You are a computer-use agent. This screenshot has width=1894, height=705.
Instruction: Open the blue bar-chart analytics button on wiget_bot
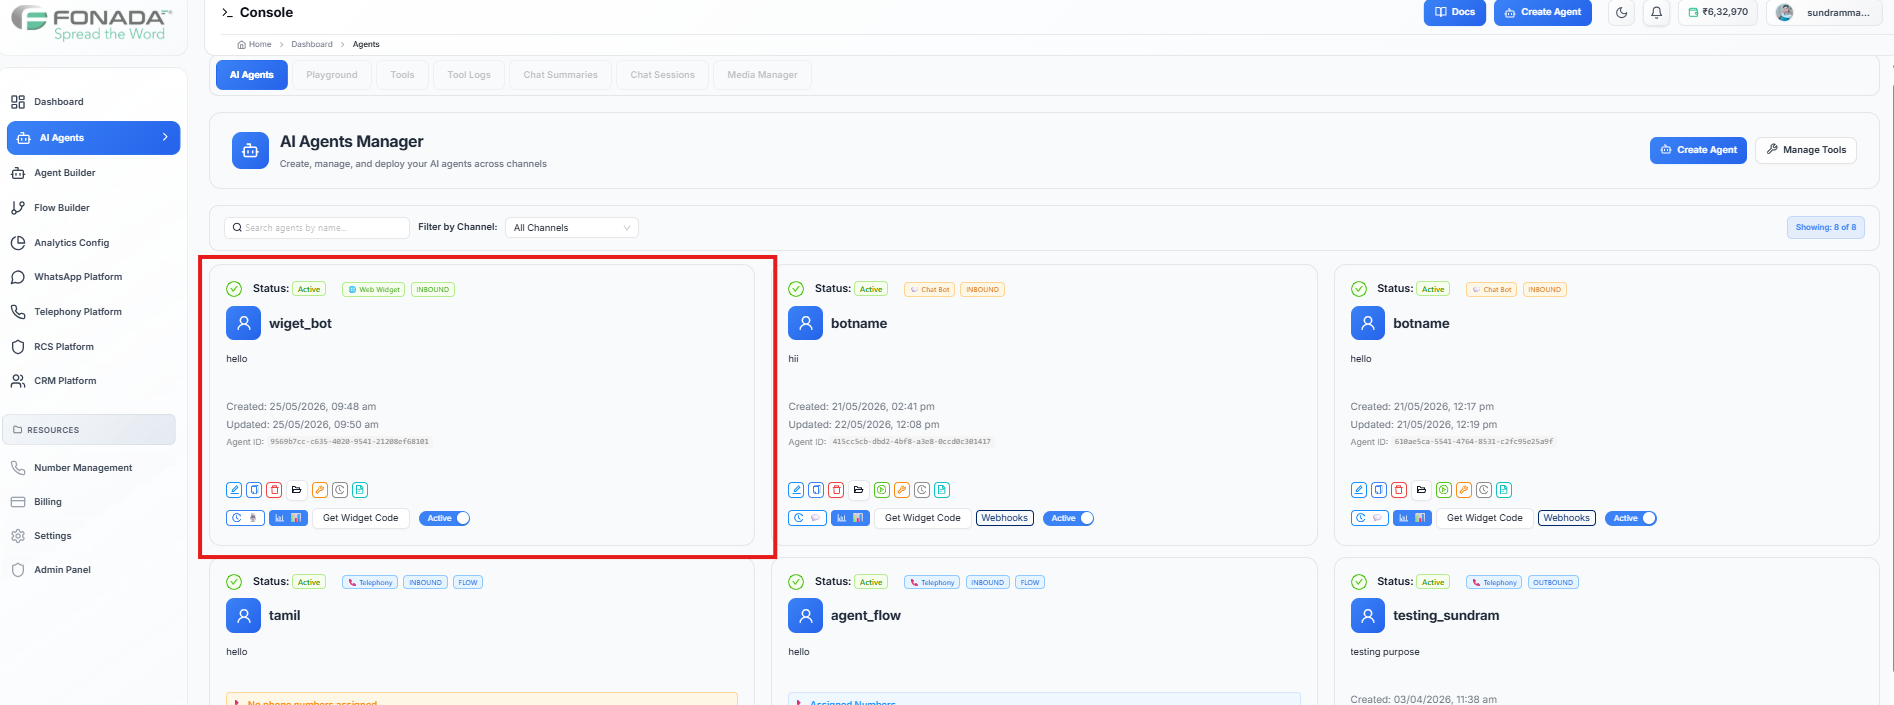[288, 518]
